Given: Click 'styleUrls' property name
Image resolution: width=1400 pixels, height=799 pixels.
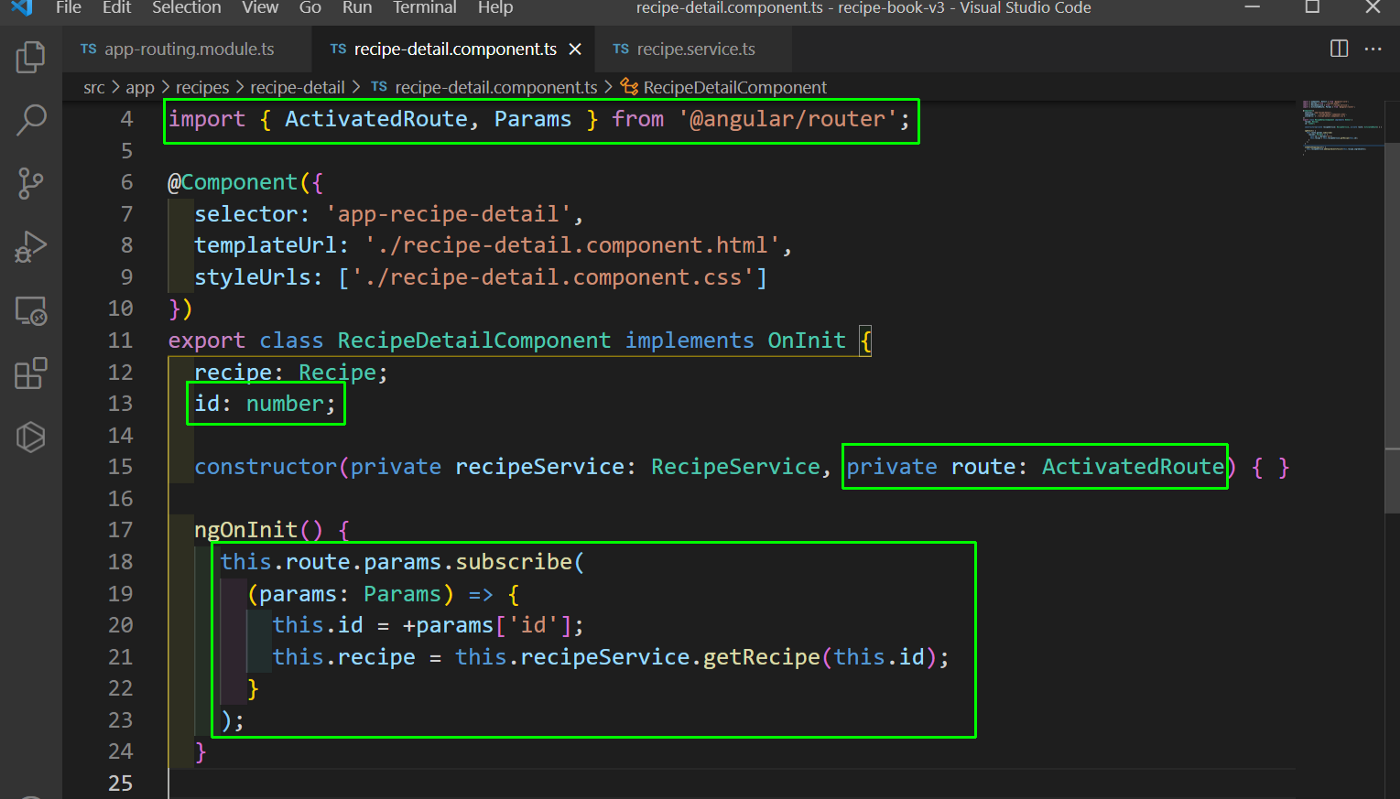Looking at the screenshot, I should tap(252, 277).
